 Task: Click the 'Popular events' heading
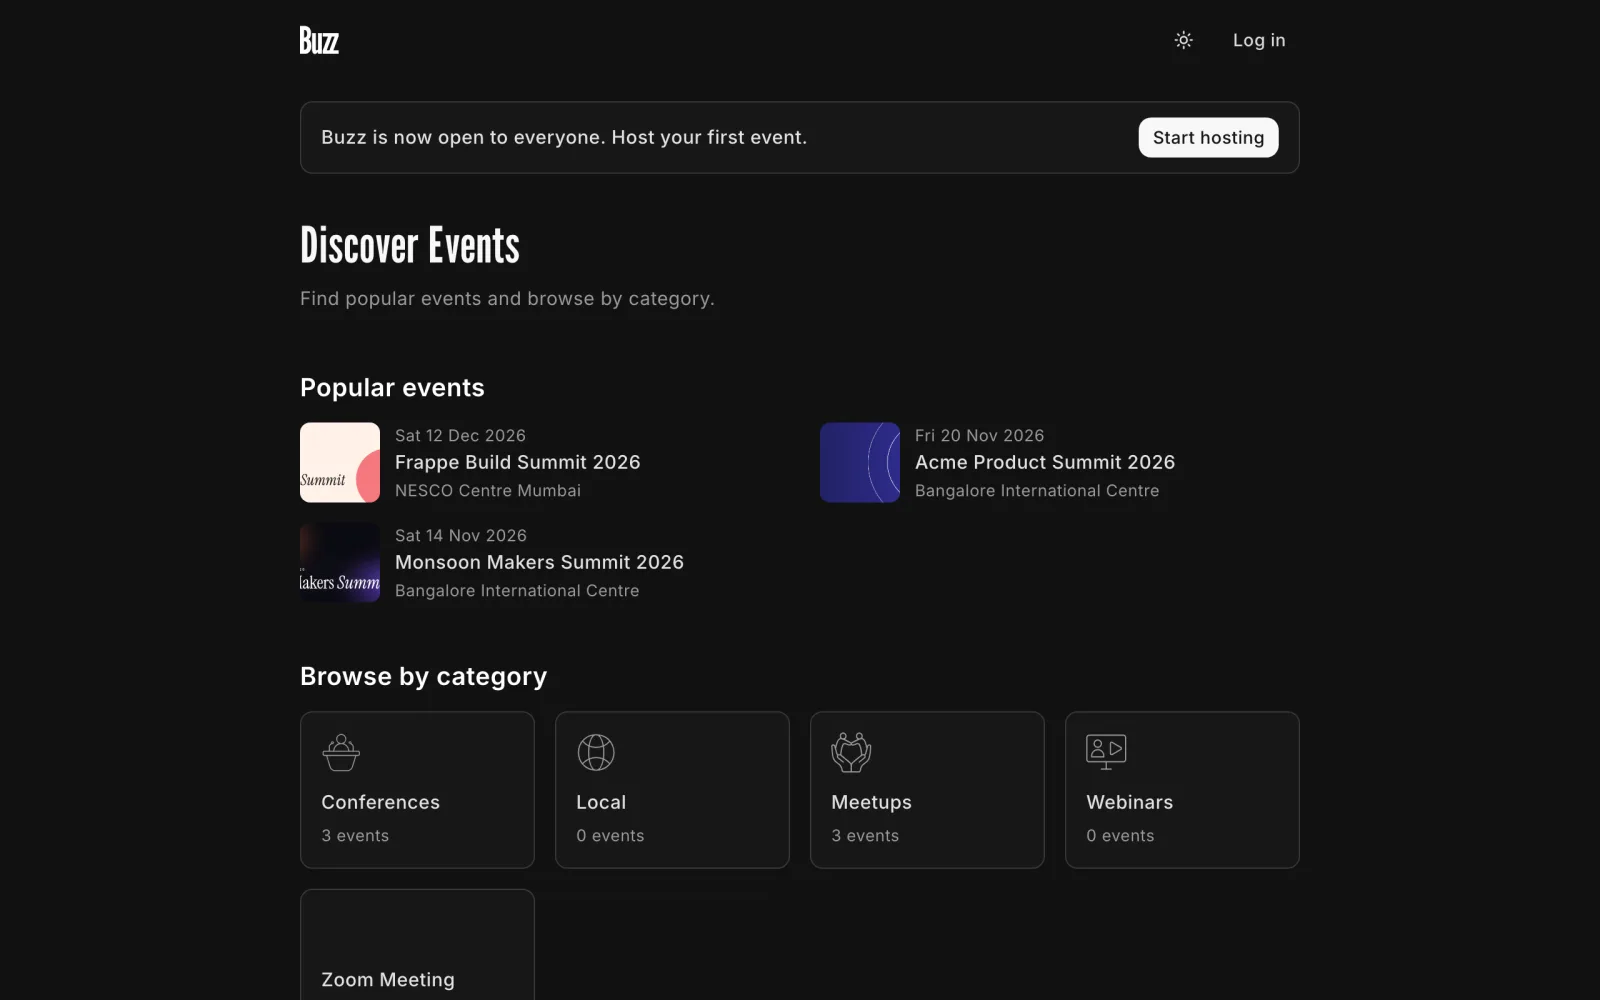[x=392, y=388]
